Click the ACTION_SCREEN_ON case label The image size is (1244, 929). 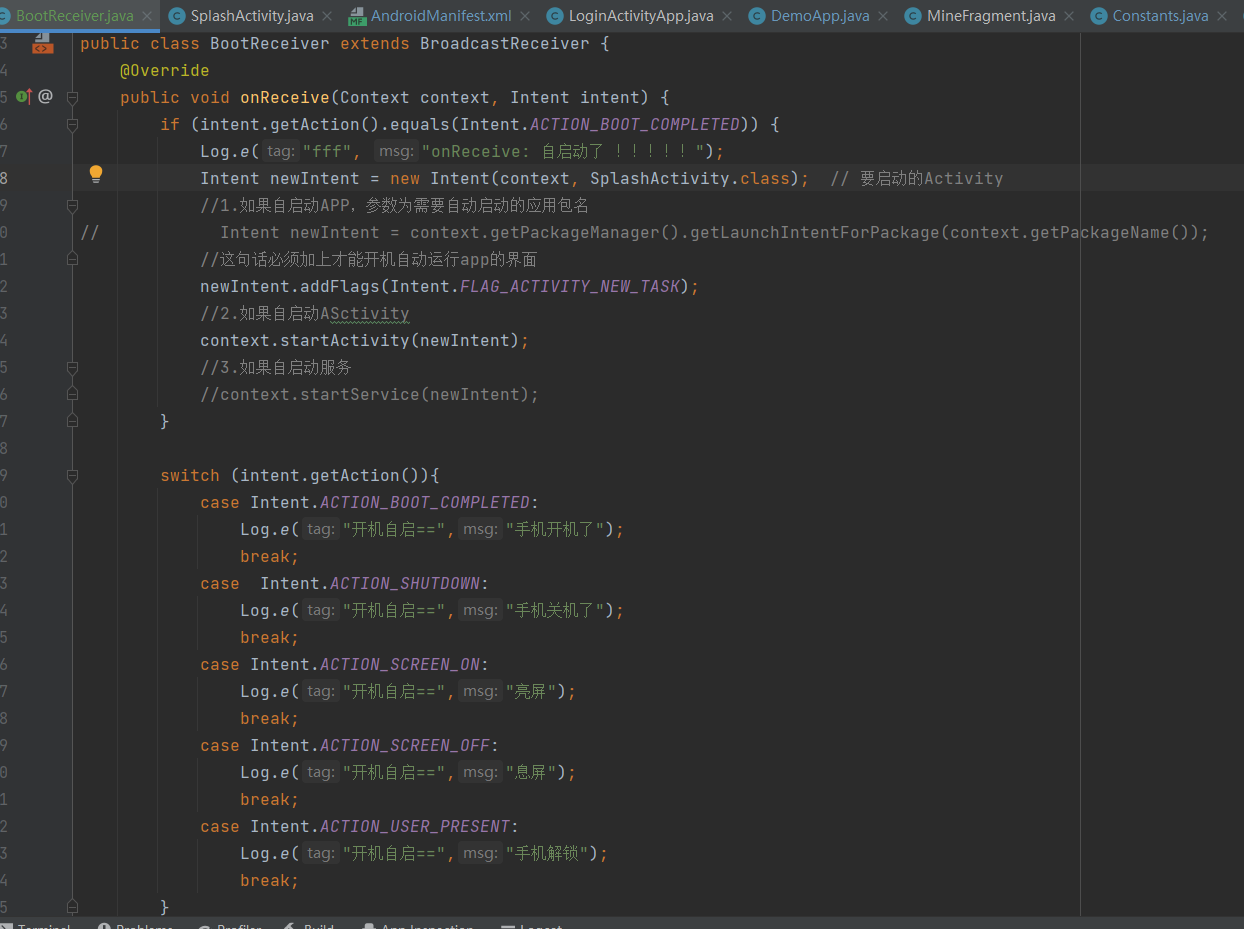(400, 665)
